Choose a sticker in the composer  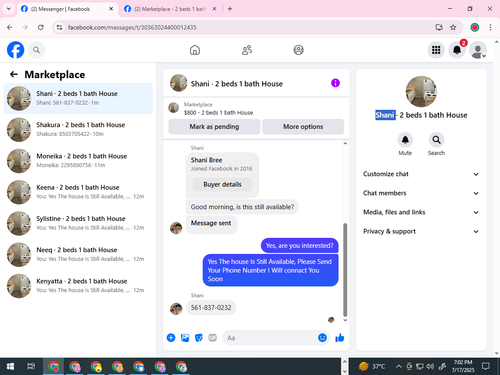click(199, 338)
